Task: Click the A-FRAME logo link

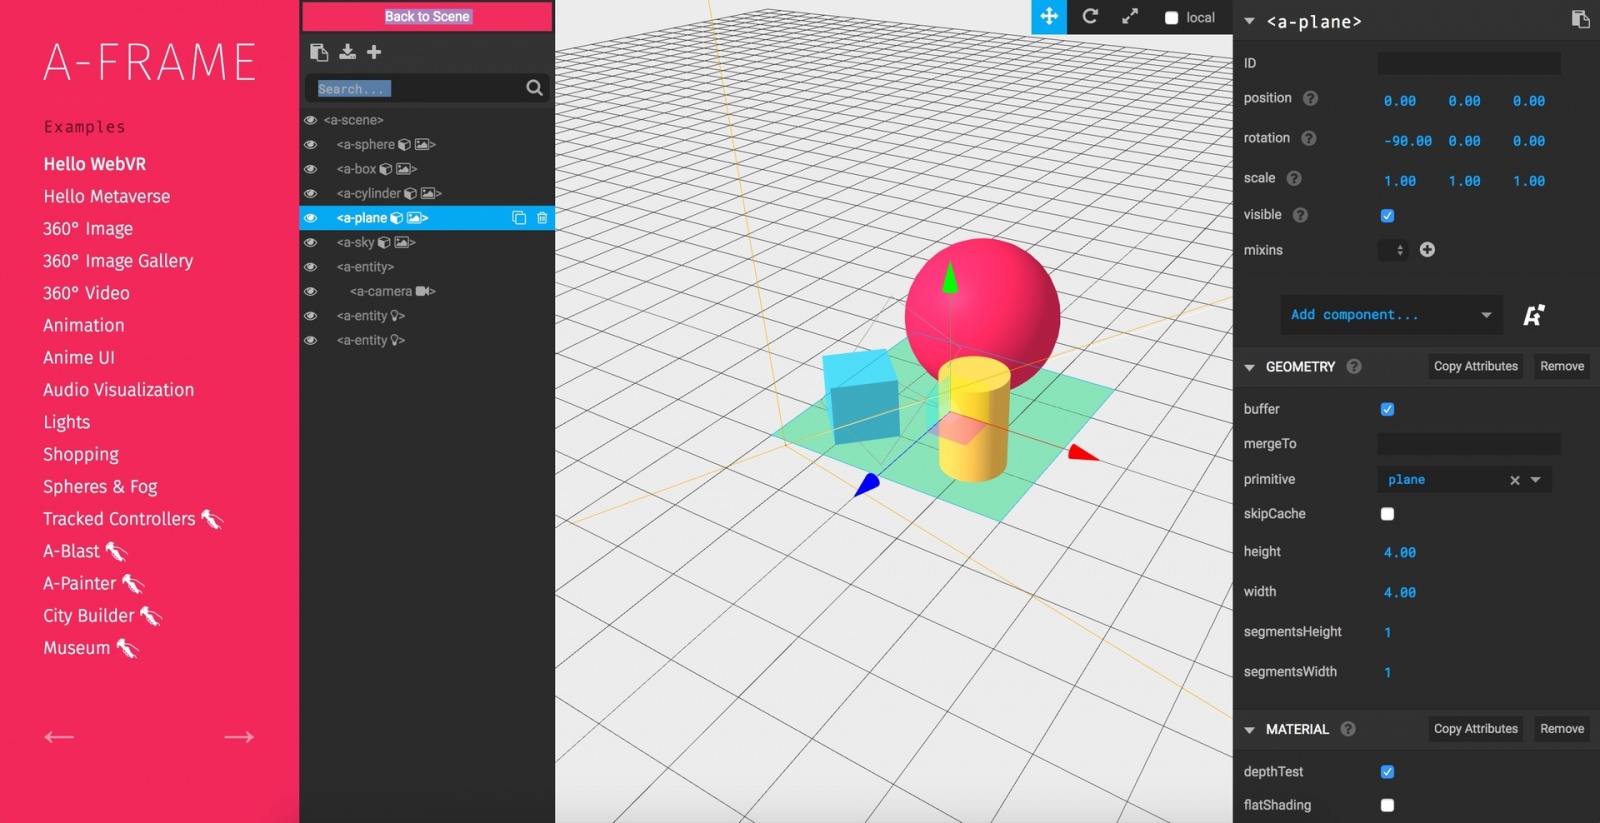Action: [x=150, y=62]
